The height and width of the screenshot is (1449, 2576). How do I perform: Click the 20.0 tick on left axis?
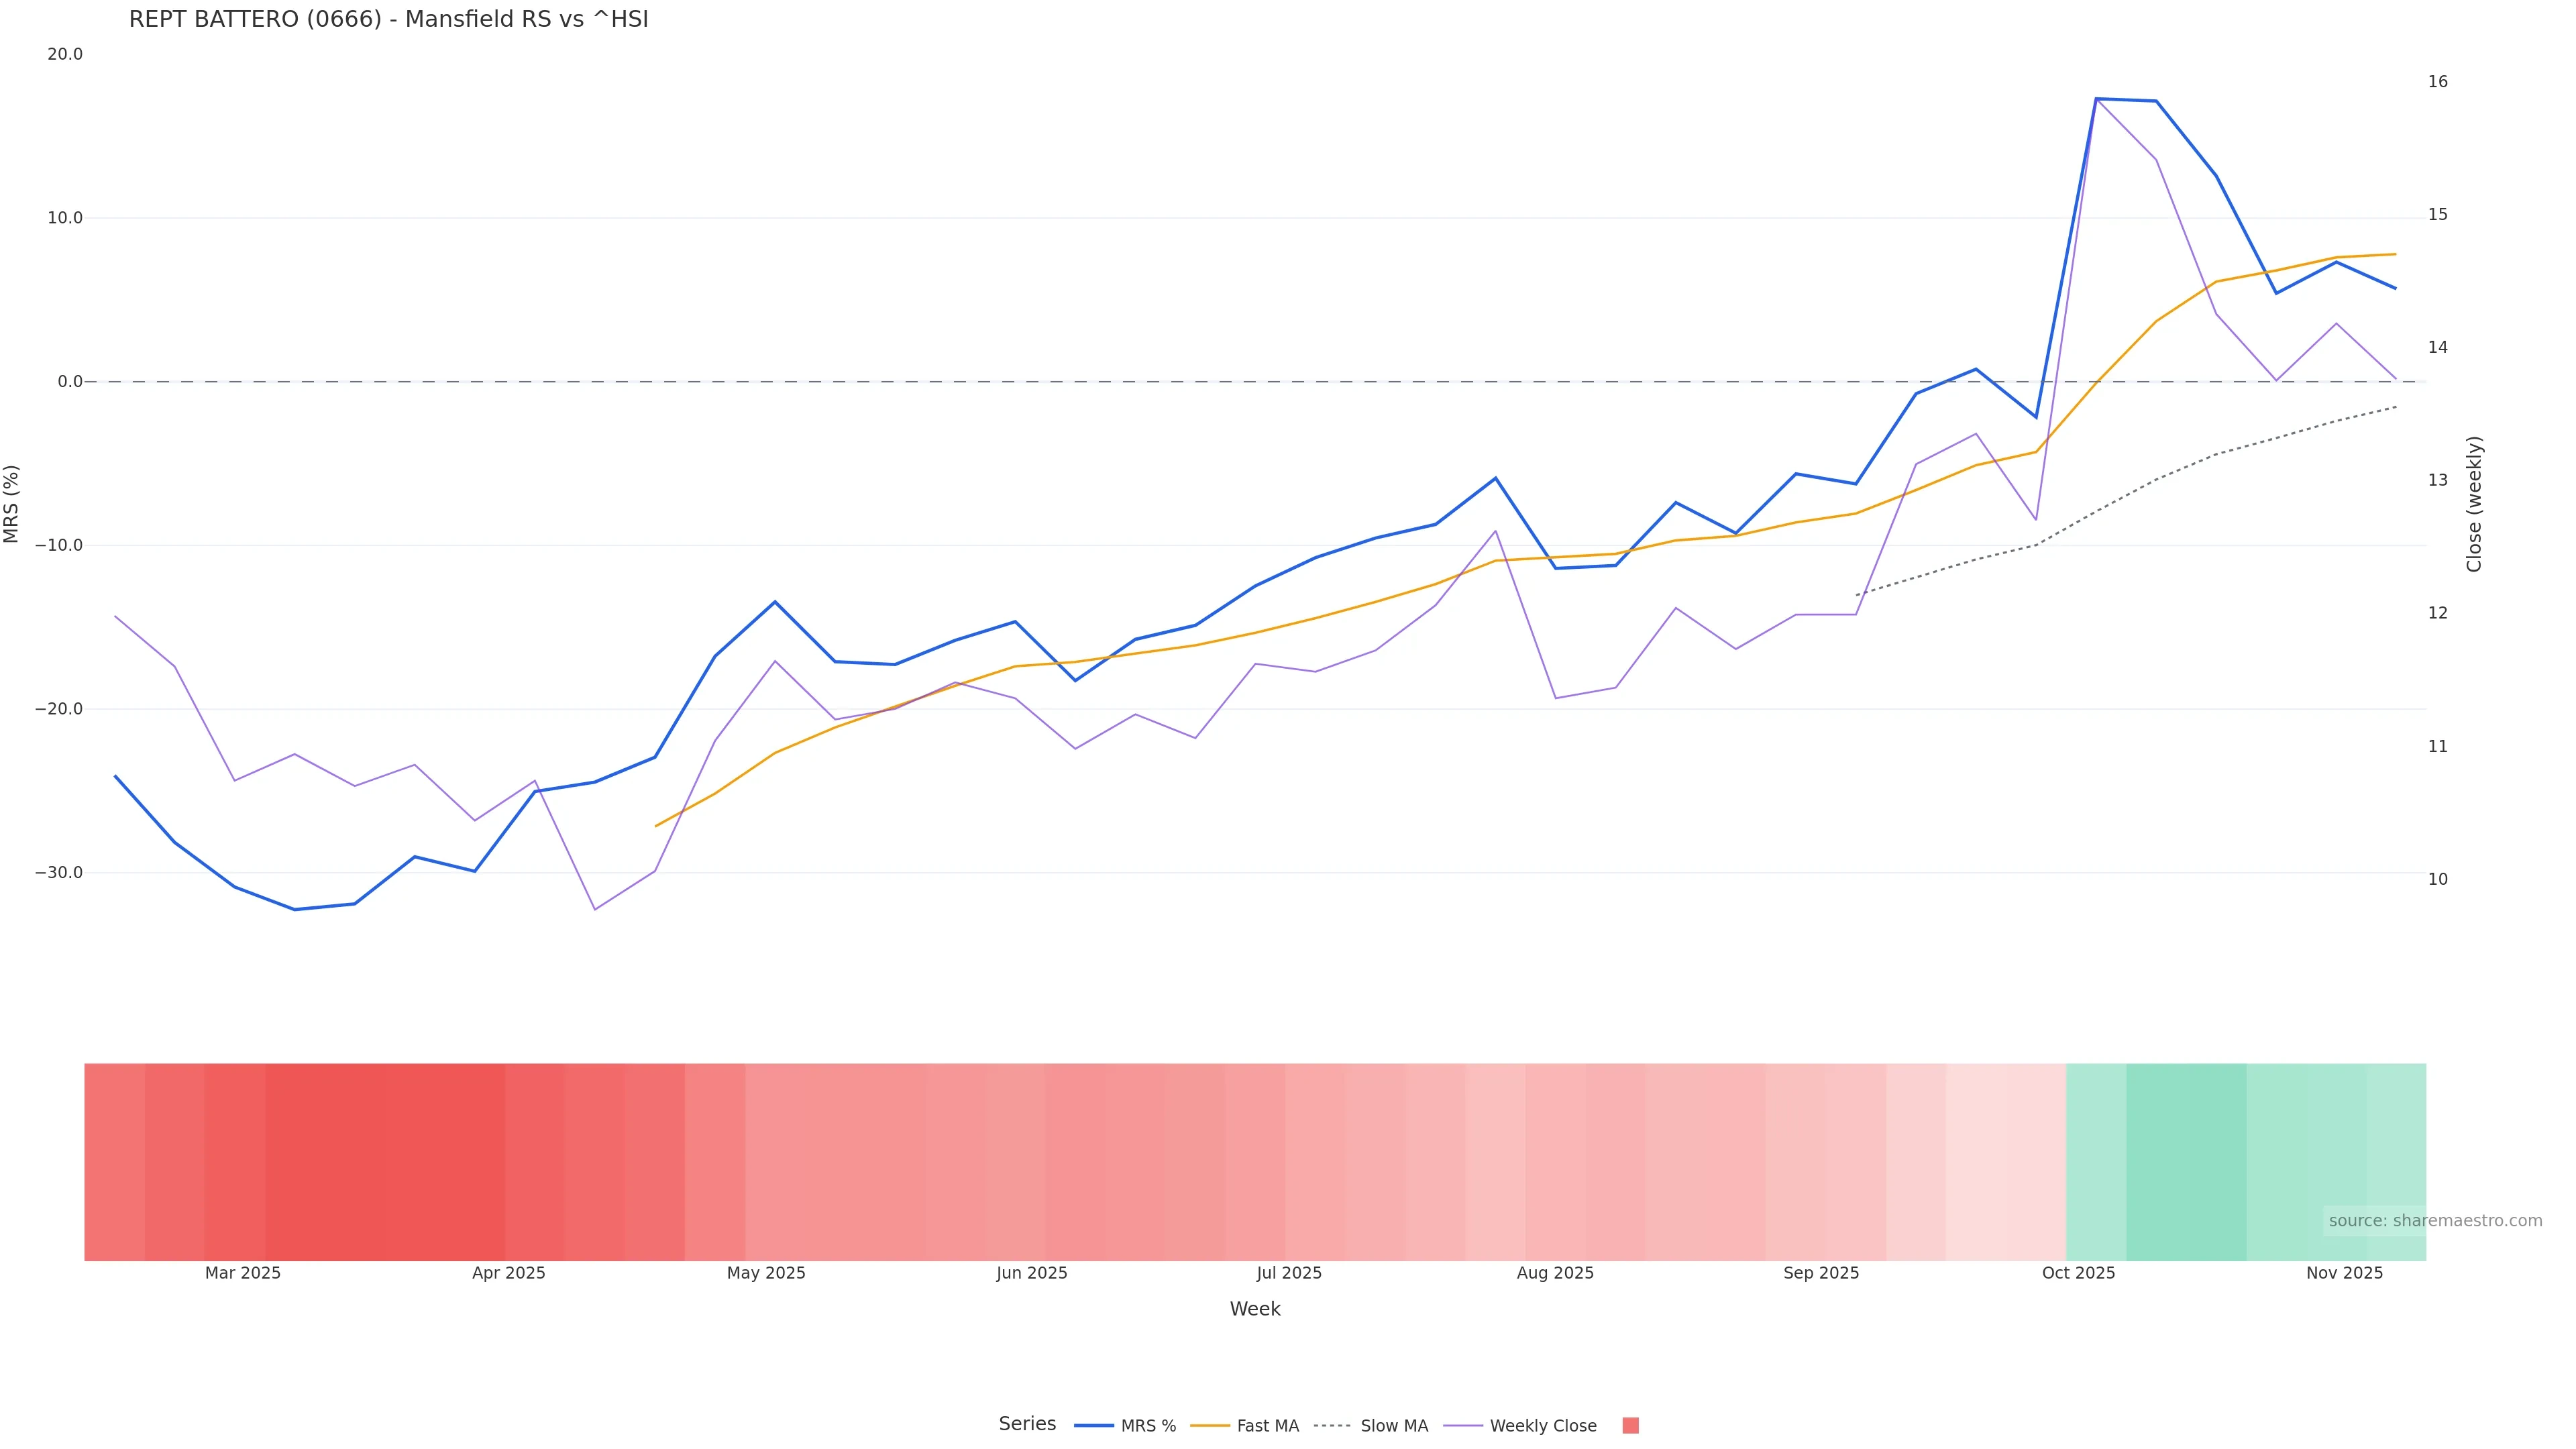click(65, 54)
